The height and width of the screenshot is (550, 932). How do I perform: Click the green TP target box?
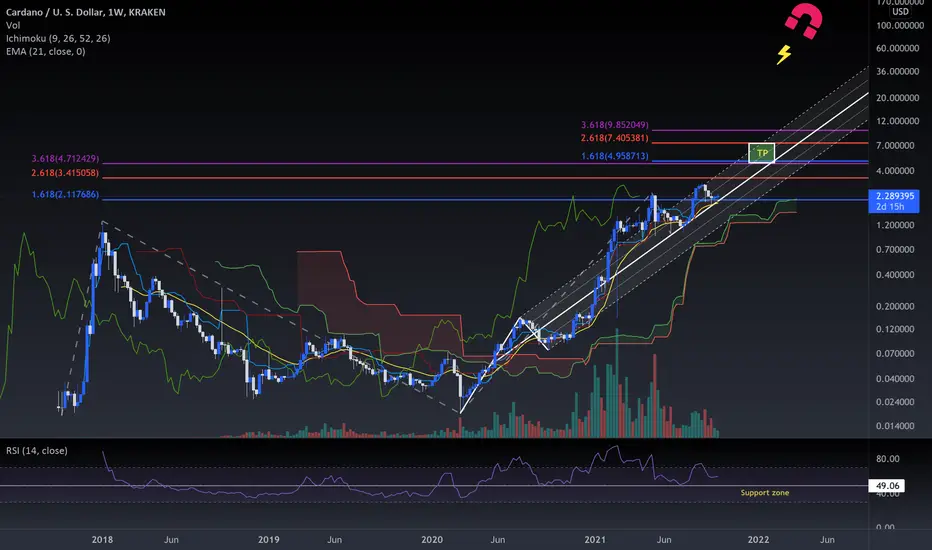[761, 153]
